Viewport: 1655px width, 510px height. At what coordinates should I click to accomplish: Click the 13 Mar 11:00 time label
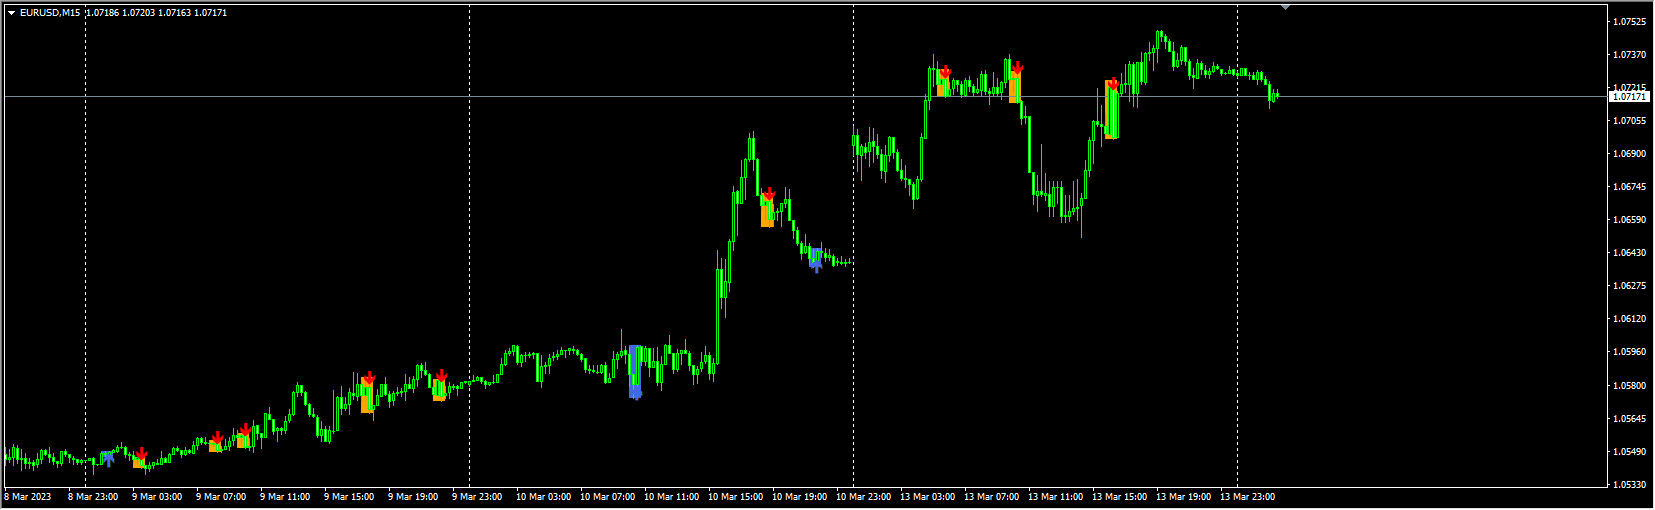1055,497
